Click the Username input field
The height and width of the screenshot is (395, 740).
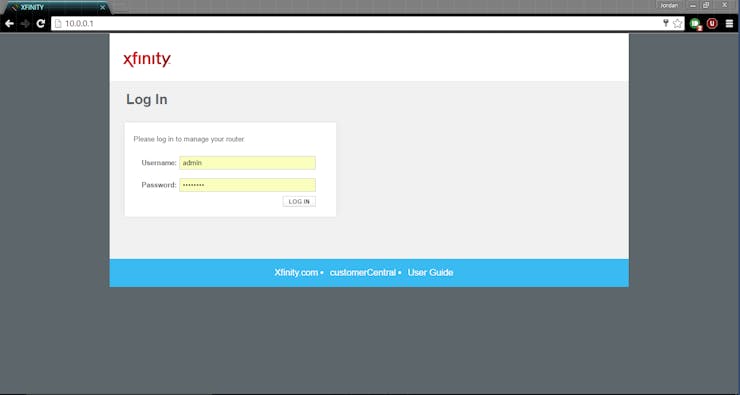click(x=247, y=163)
